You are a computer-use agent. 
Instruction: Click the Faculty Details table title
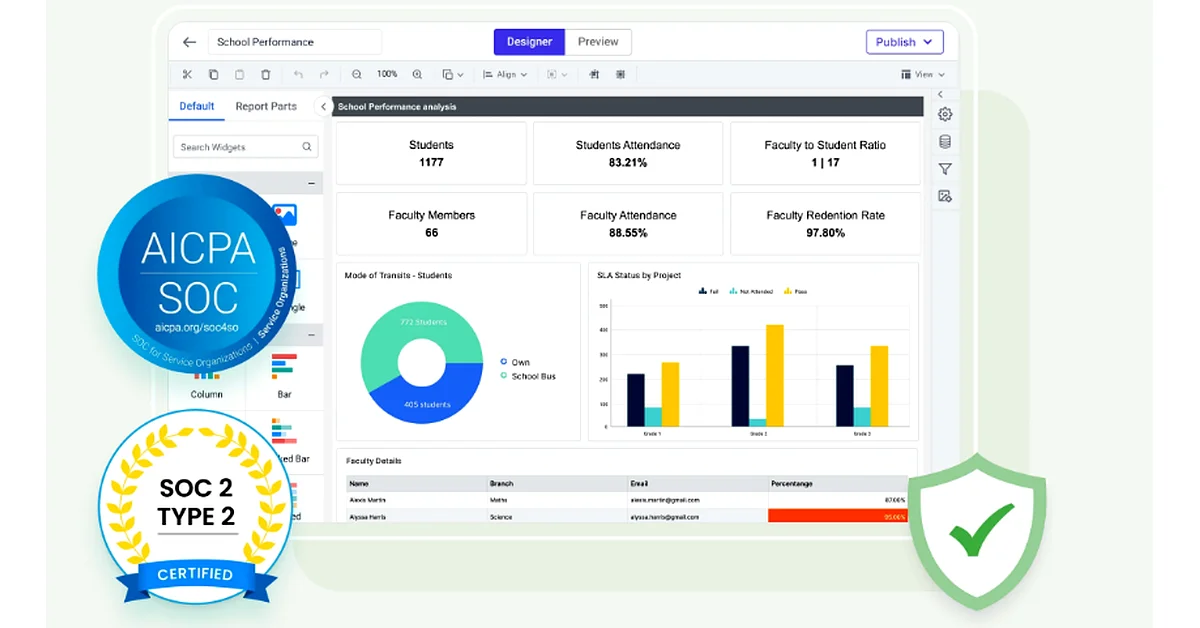(373, 461)
